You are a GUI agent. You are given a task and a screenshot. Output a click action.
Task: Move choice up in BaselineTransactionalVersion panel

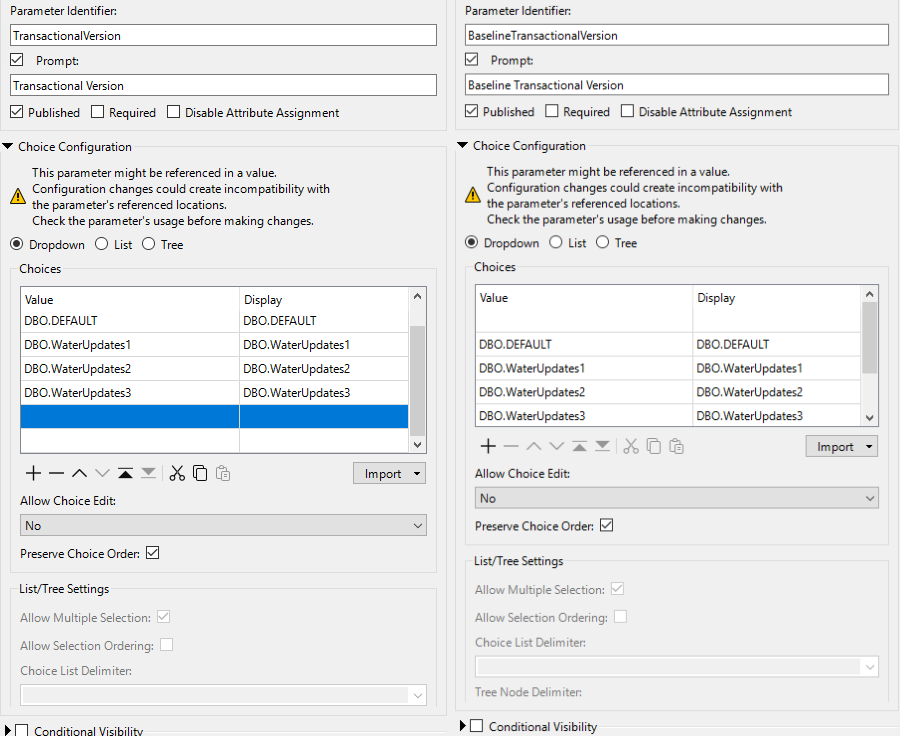pyautogui.click(x=534, y=446)
